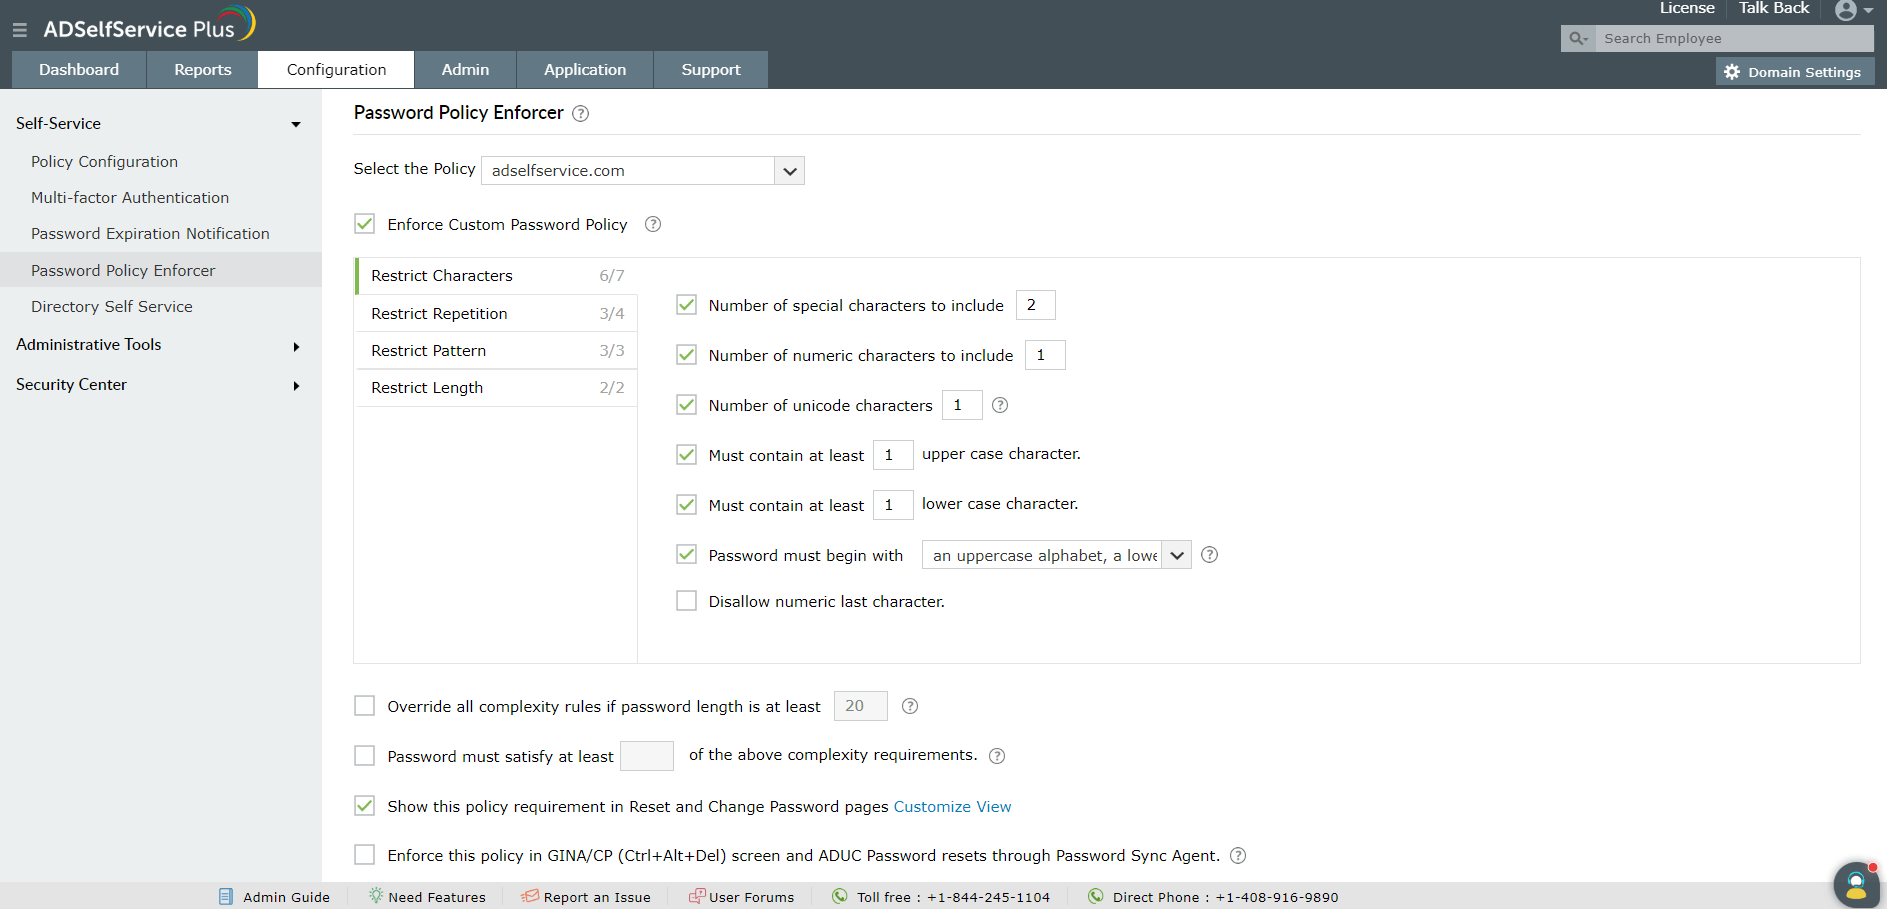Go to Multi-factor Authentication settings
Viewport: 1887px width, 909px height.
(x=130, y=198)
